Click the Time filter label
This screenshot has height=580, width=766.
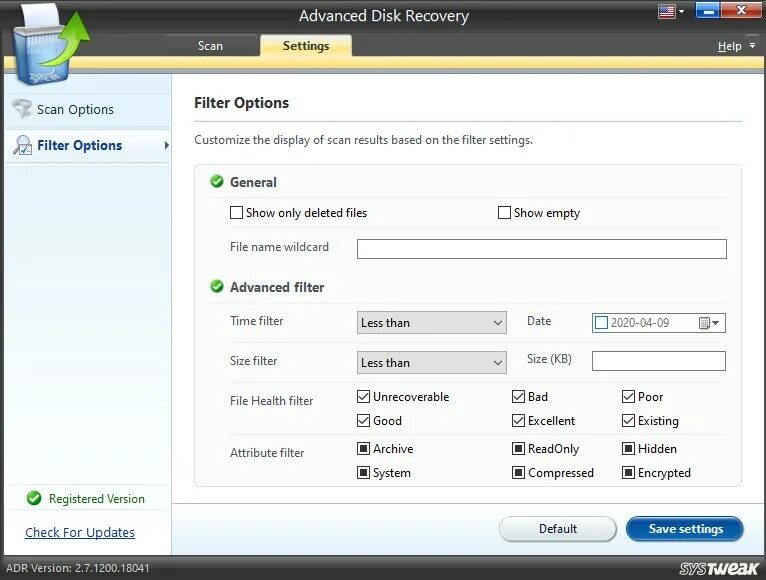[x=256, y=321]
